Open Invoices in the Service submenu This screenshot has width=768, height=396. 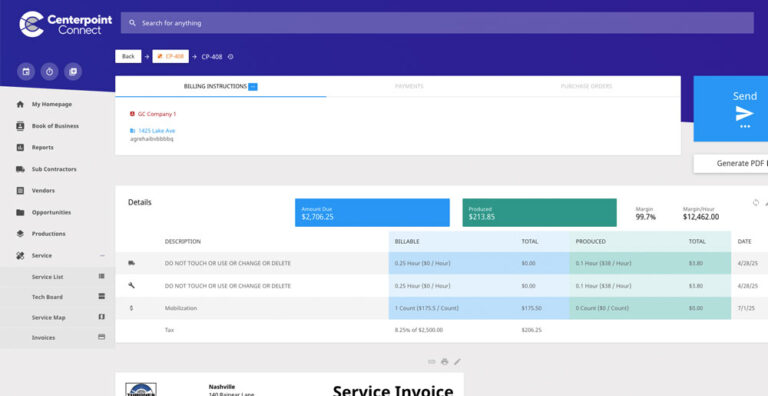(x=44, y=338)
